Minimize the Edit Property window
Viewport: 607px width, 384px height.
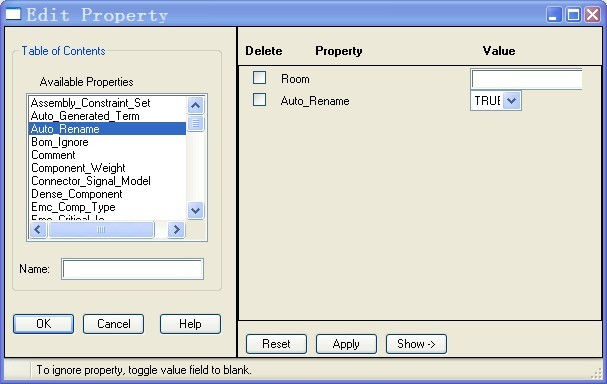[554, 15]
